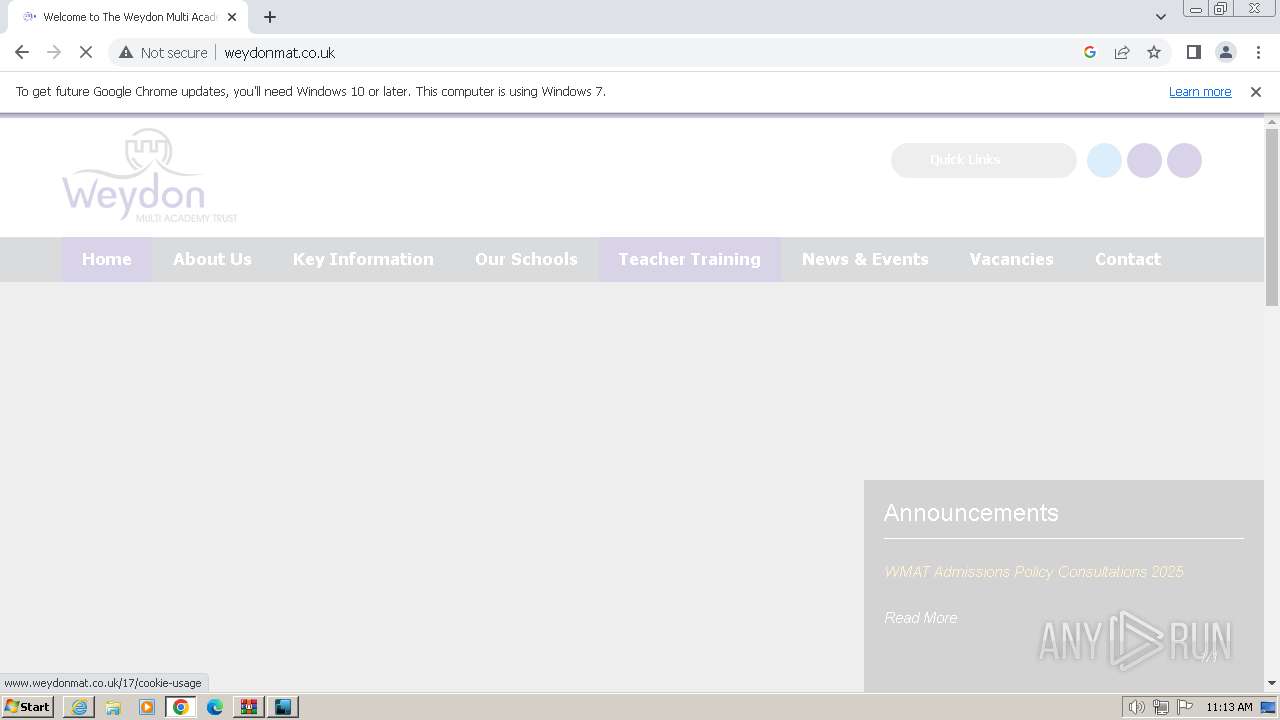Click the network tray icon
Image resolution: width=1280 pixels, height=720 pixels.
tap(1161, 707)
